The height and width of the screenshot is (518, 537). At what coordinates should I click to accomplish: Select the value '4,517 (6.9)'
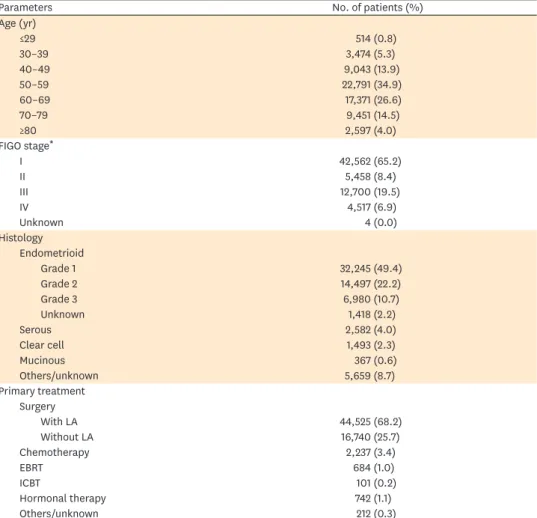pyautogui.click(x=372, y=207)
